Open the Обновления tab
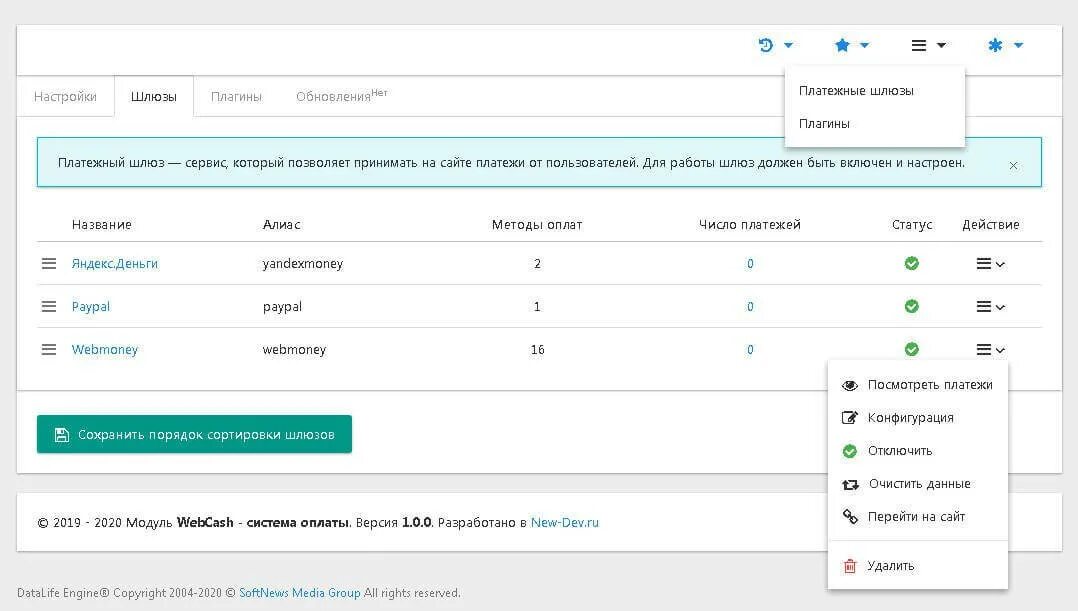Screen dimensions: 1078x611 341,96
